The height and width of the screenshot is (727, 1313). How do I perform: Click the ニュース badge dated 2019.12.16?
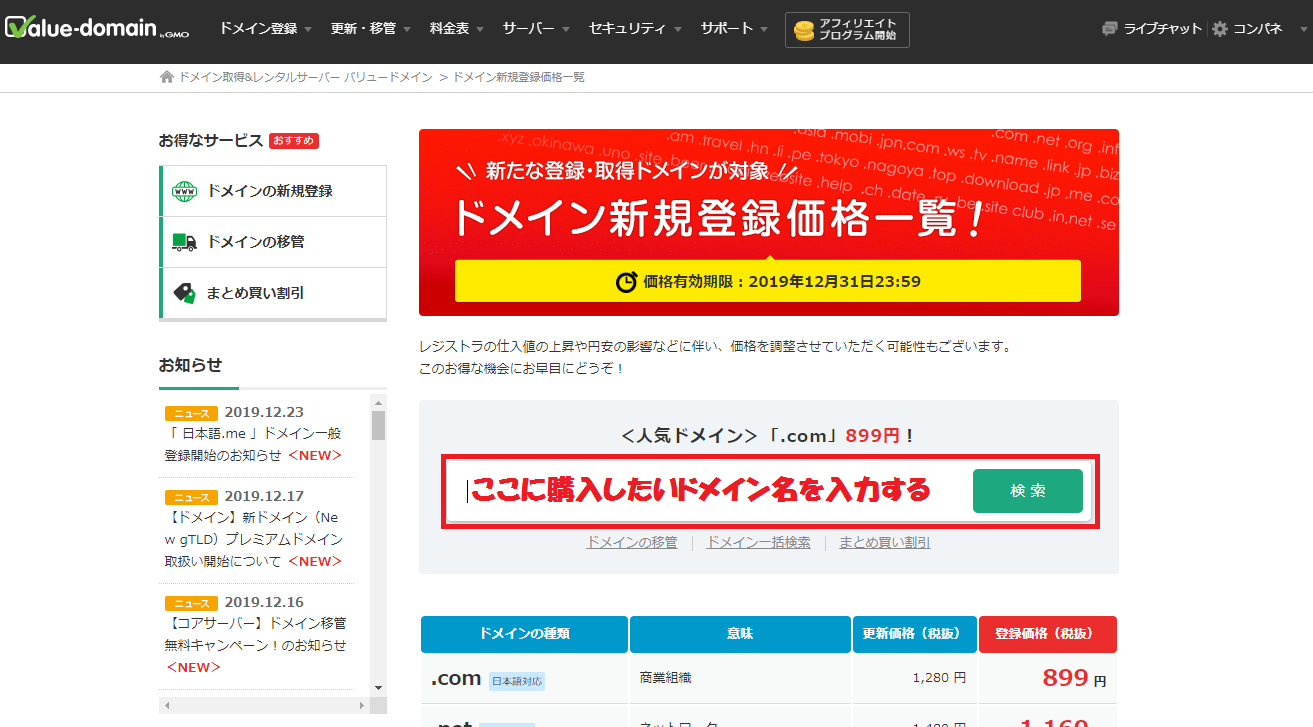191,603
